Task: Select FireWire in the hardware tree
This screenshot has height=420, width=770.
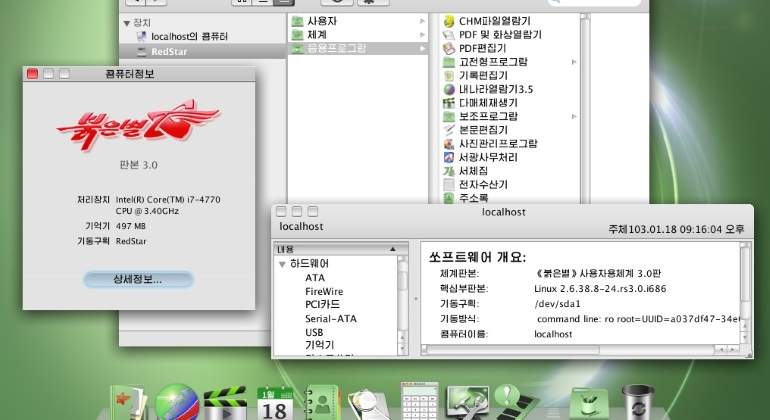Action: point(324,291)
